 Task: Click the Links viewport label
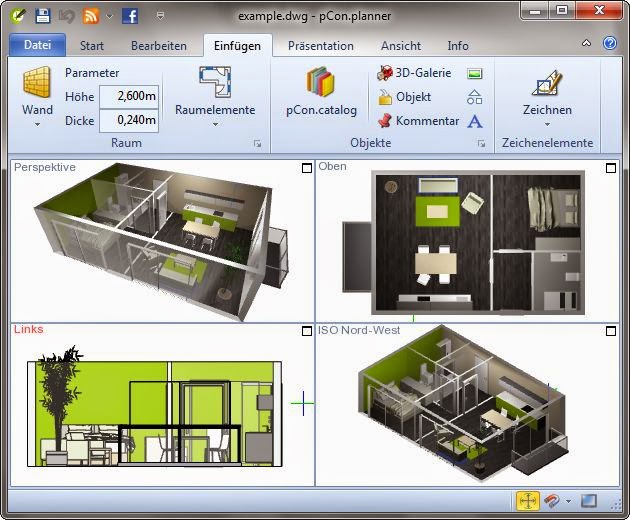tap(29, 329)
